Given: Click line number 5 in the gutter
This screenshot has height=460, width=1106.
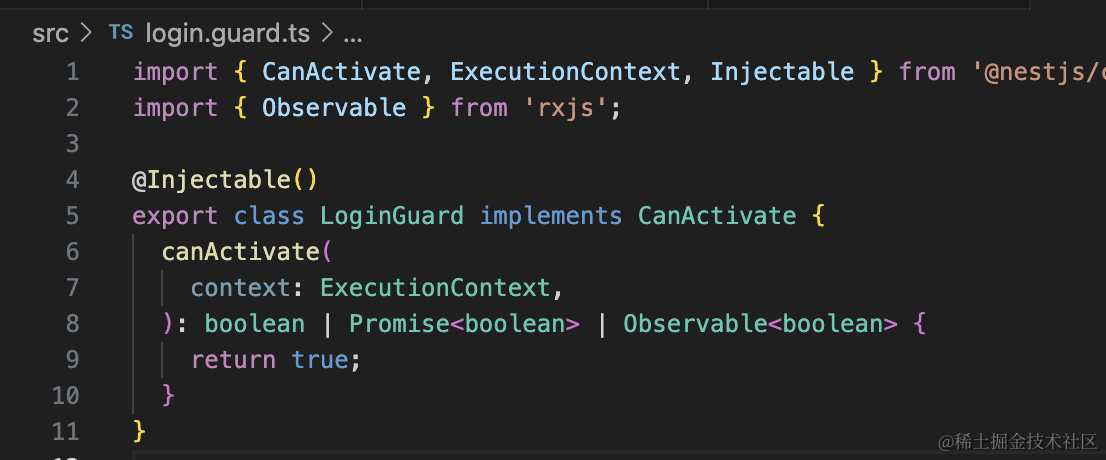Looking at the screenshot, I should point(71,216).
